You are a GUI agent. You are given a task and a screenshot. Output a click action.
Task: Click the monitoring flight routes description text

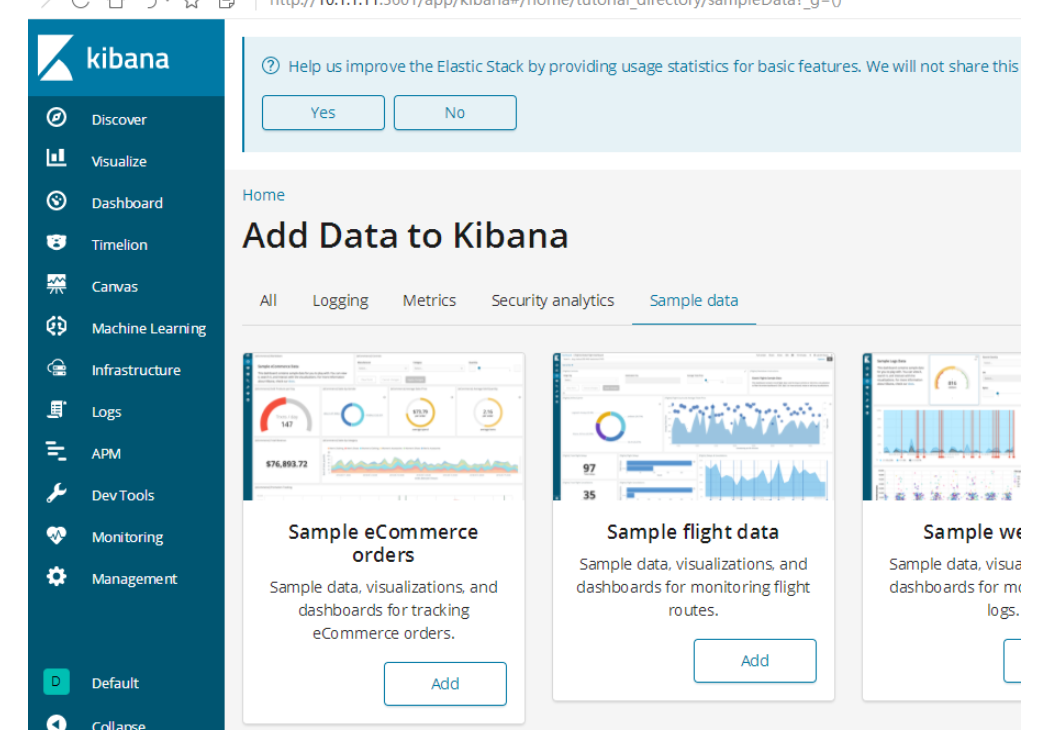pyautogui.click(x=693, y=587)
